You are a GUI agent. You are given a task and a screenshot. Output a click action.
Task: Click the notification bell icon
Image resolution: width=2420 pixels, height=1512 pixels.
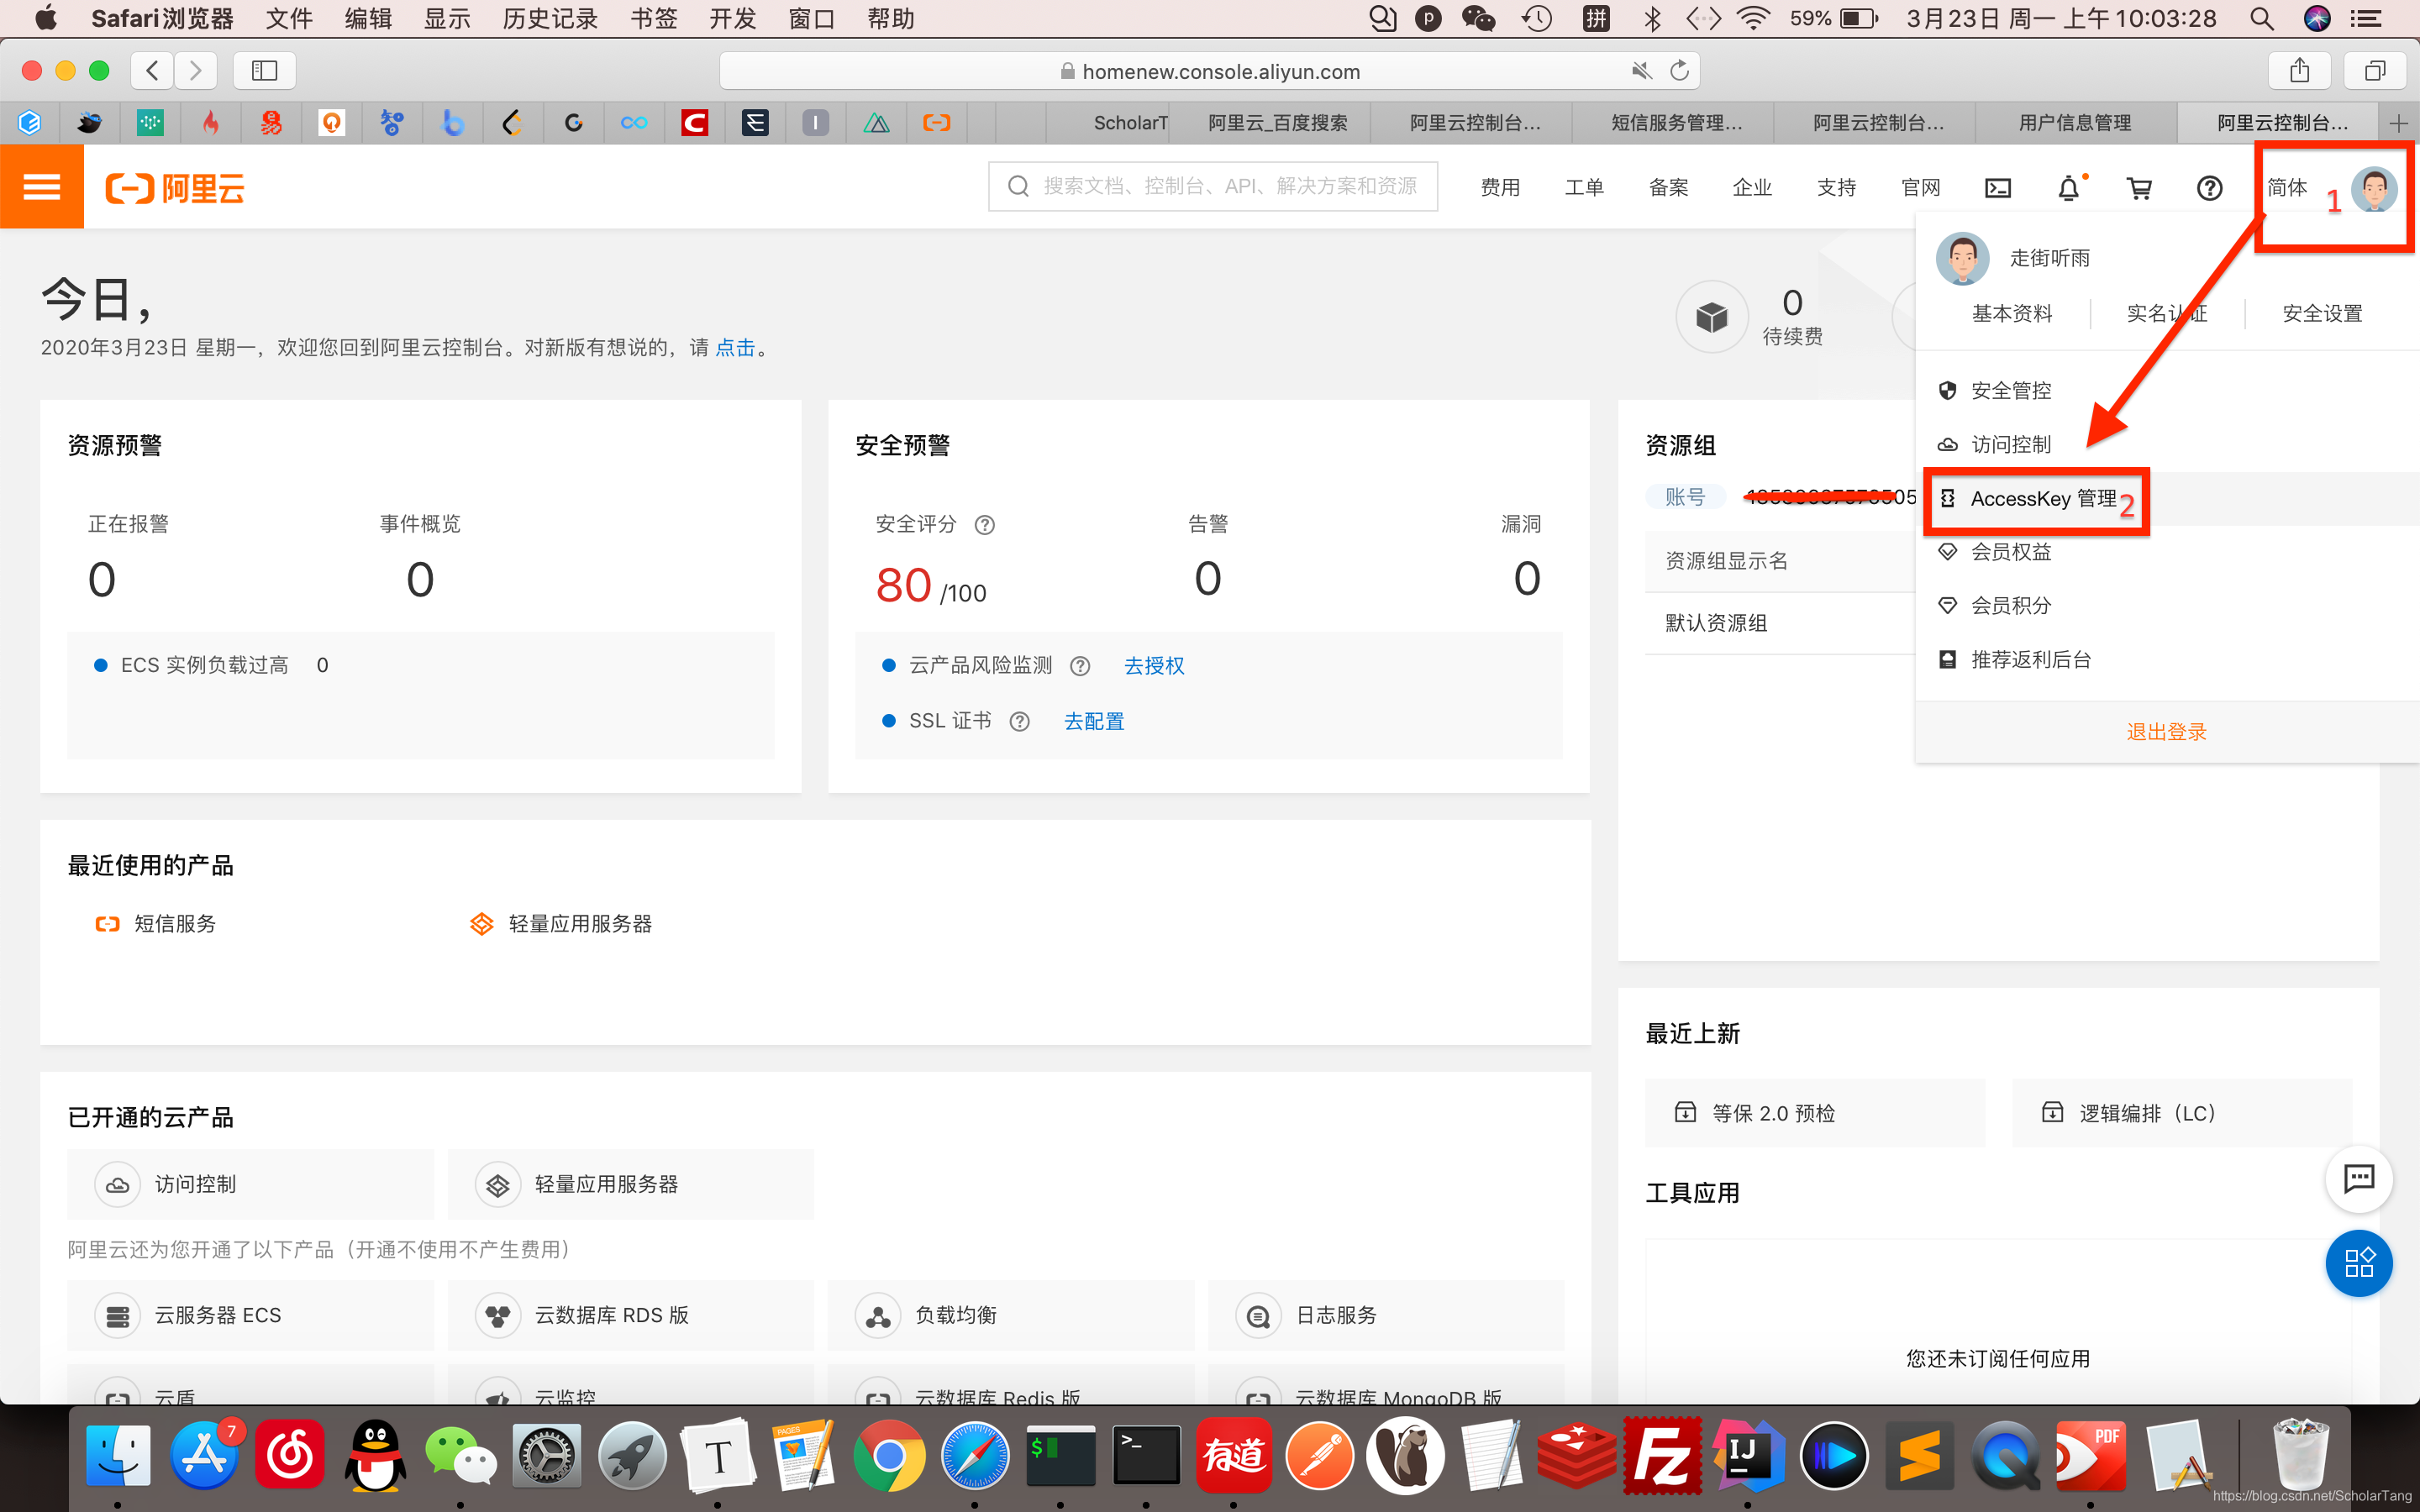click(2068, 188)
